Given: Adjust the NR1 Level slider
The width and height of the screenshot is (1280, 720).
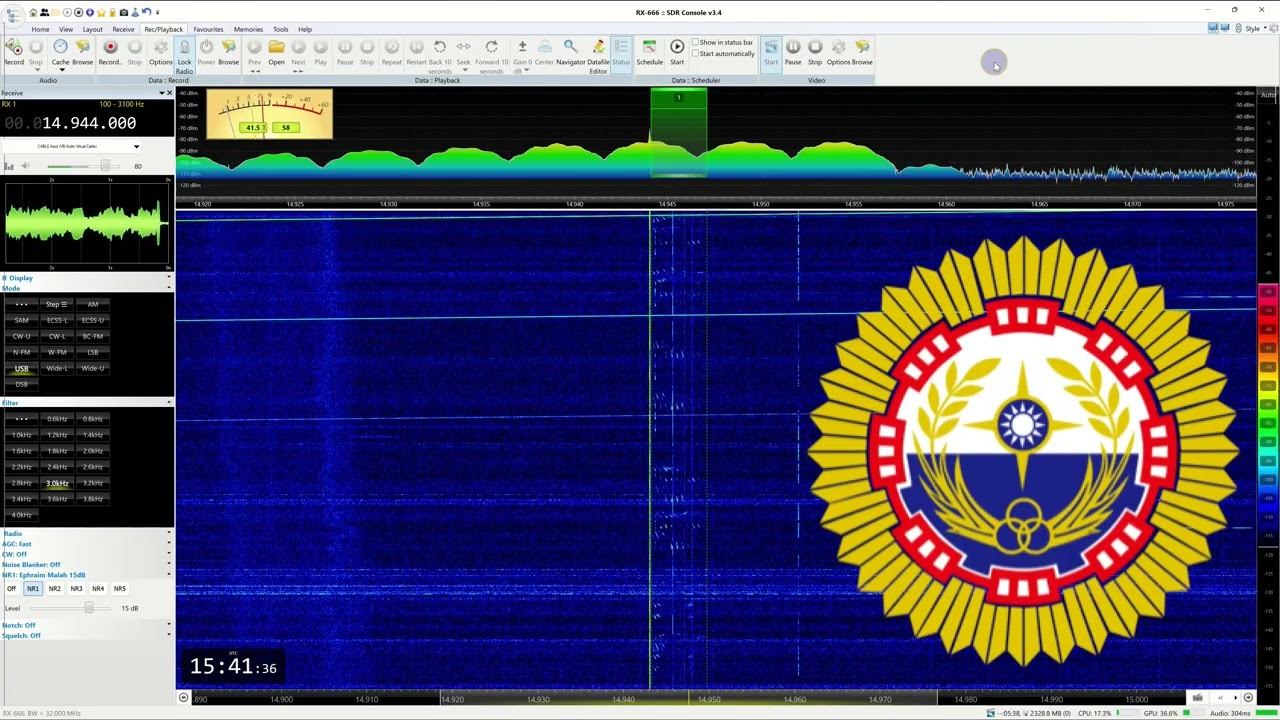Looking at the screenshot, I should [x=89, y=608].
